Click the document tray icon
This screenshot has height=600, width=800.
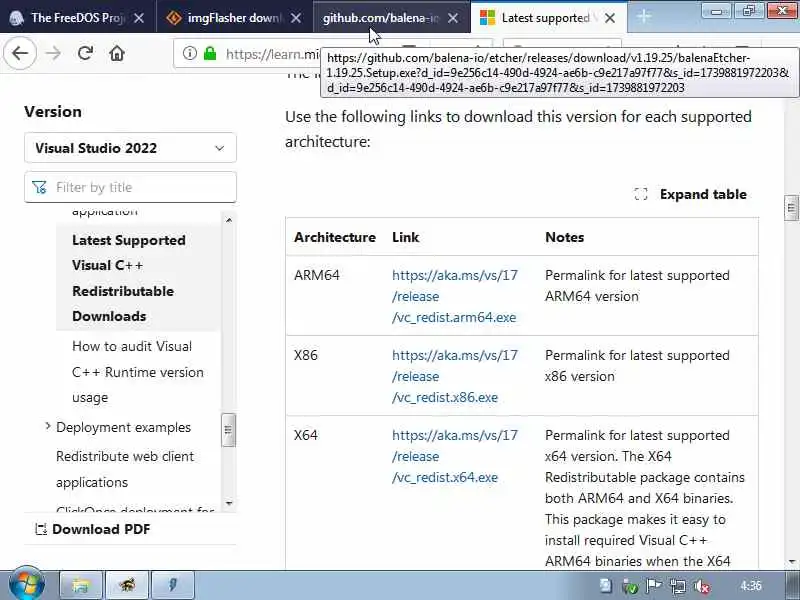pos(606,586)
